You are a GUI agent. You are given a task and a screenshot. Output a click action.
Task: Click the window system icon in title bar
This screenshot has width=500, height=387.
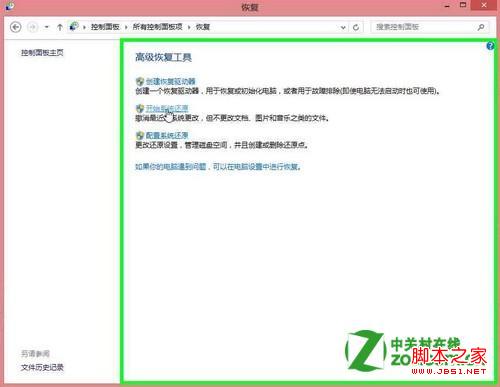click(10, 6)
